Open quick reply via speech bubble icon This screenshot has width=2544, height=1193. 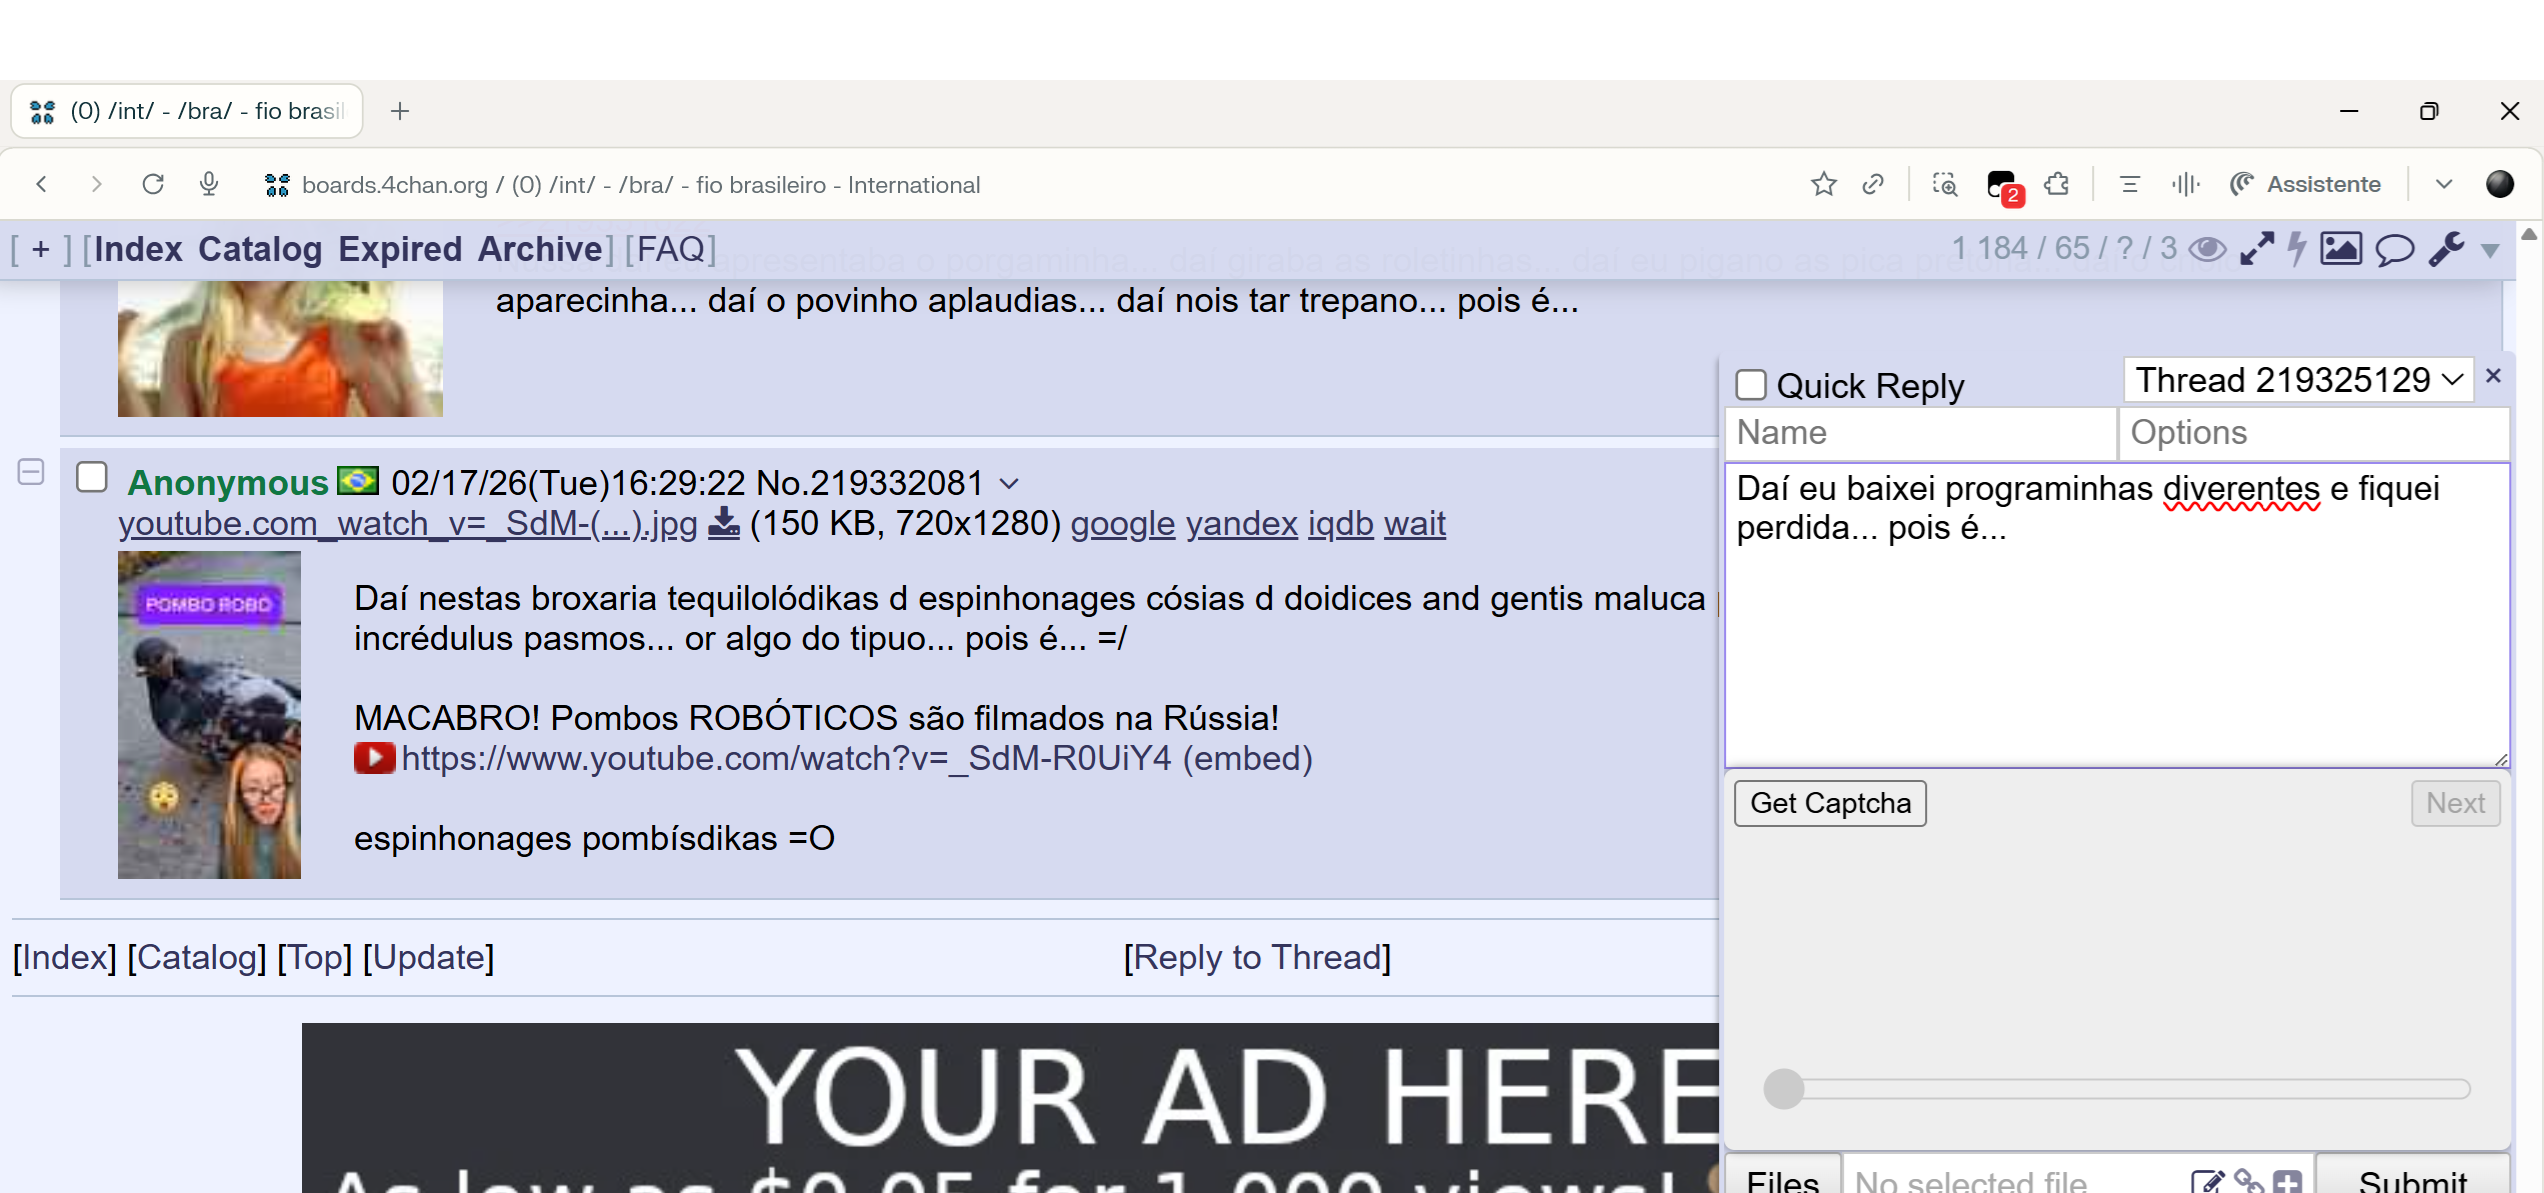tap(2394, 249)
